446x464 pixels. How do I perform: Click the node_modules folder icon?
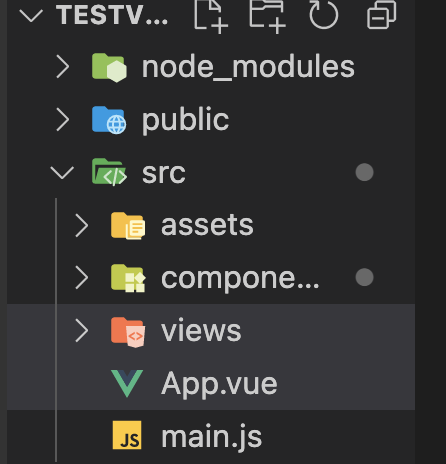pyautogui.click(x=109, y=68)
